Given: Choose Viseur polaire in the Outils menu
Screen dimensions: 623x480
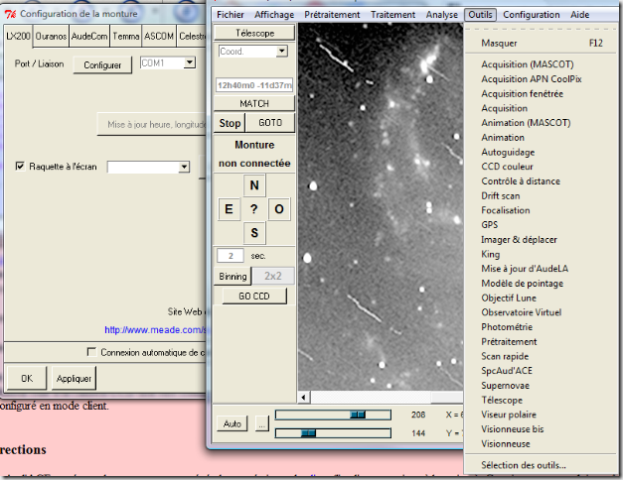Looking at the screenshot, I should click(x=510, y=414).
